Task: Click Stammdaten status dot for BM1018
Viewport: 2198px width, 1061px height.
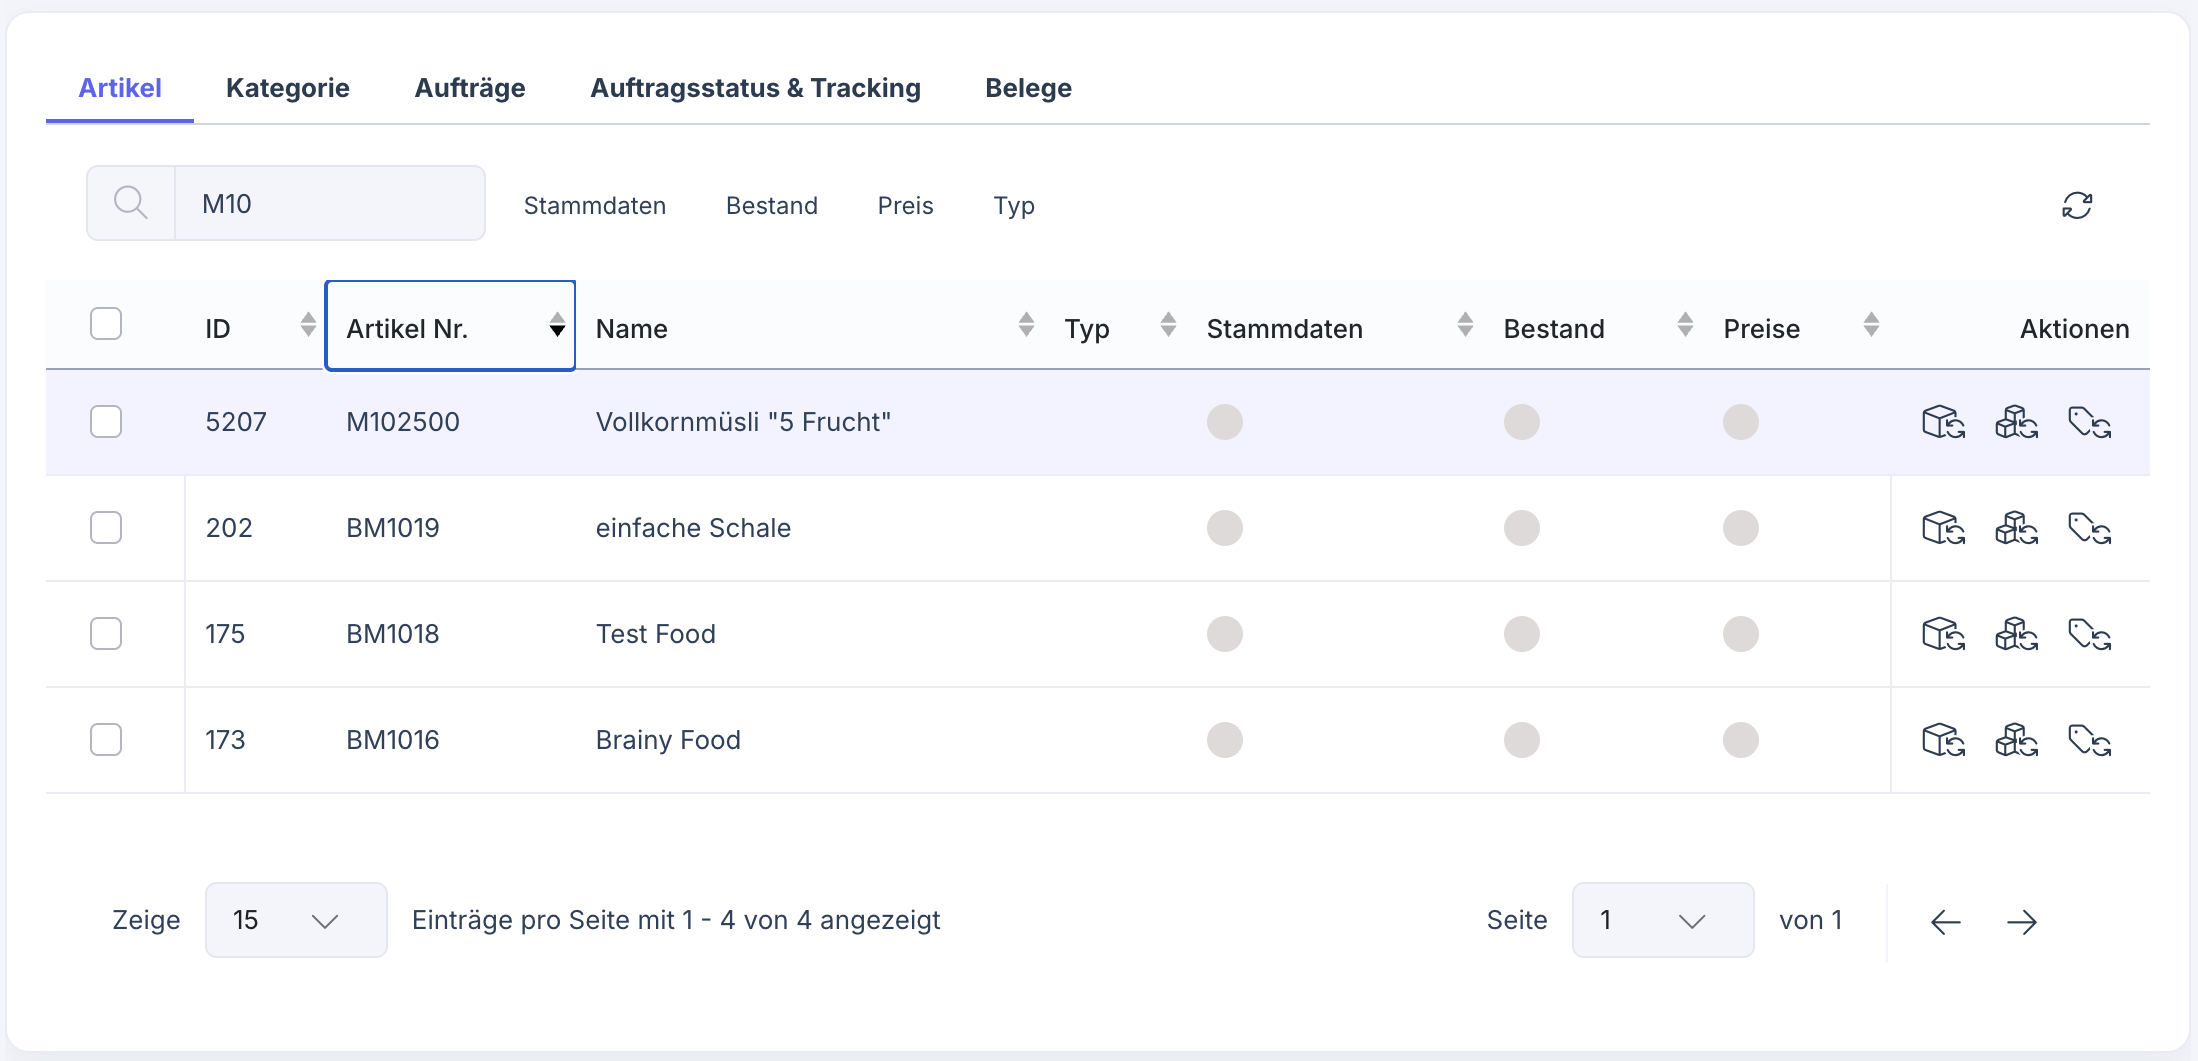Action: click(1224, 634)
